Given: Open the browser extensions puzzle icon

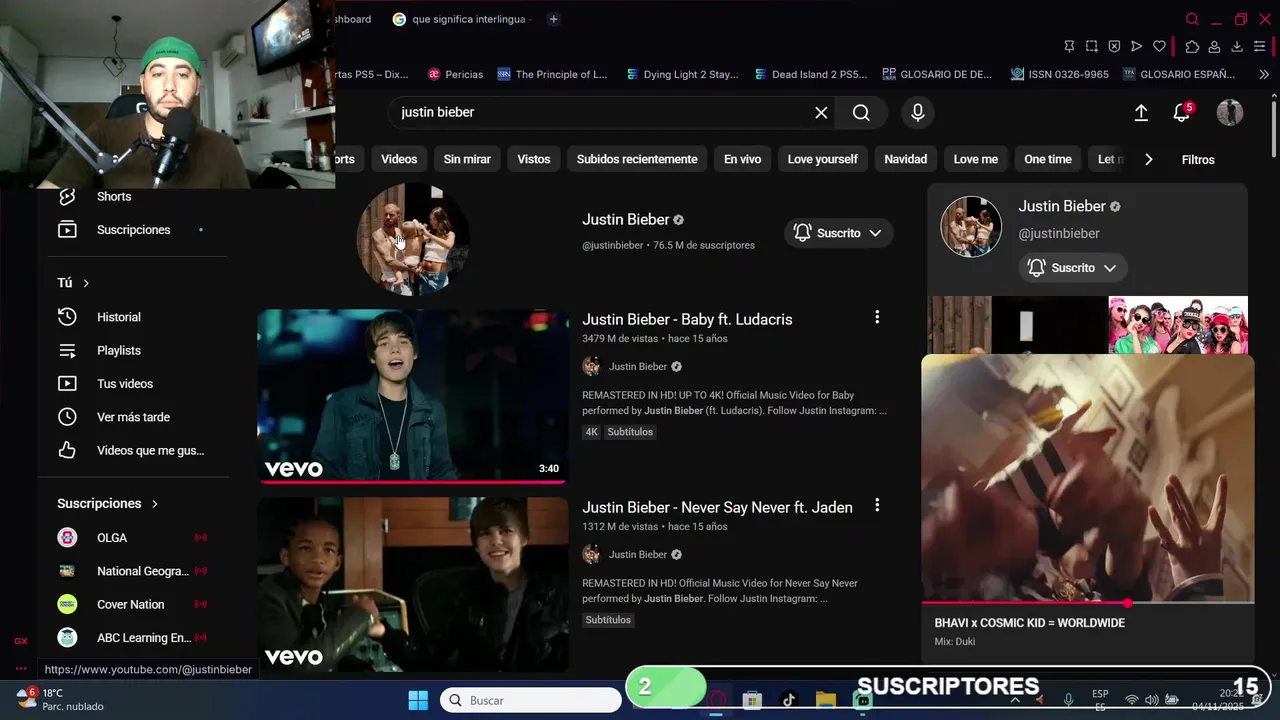Looking at the screenshot, I should coord(1192,46).
